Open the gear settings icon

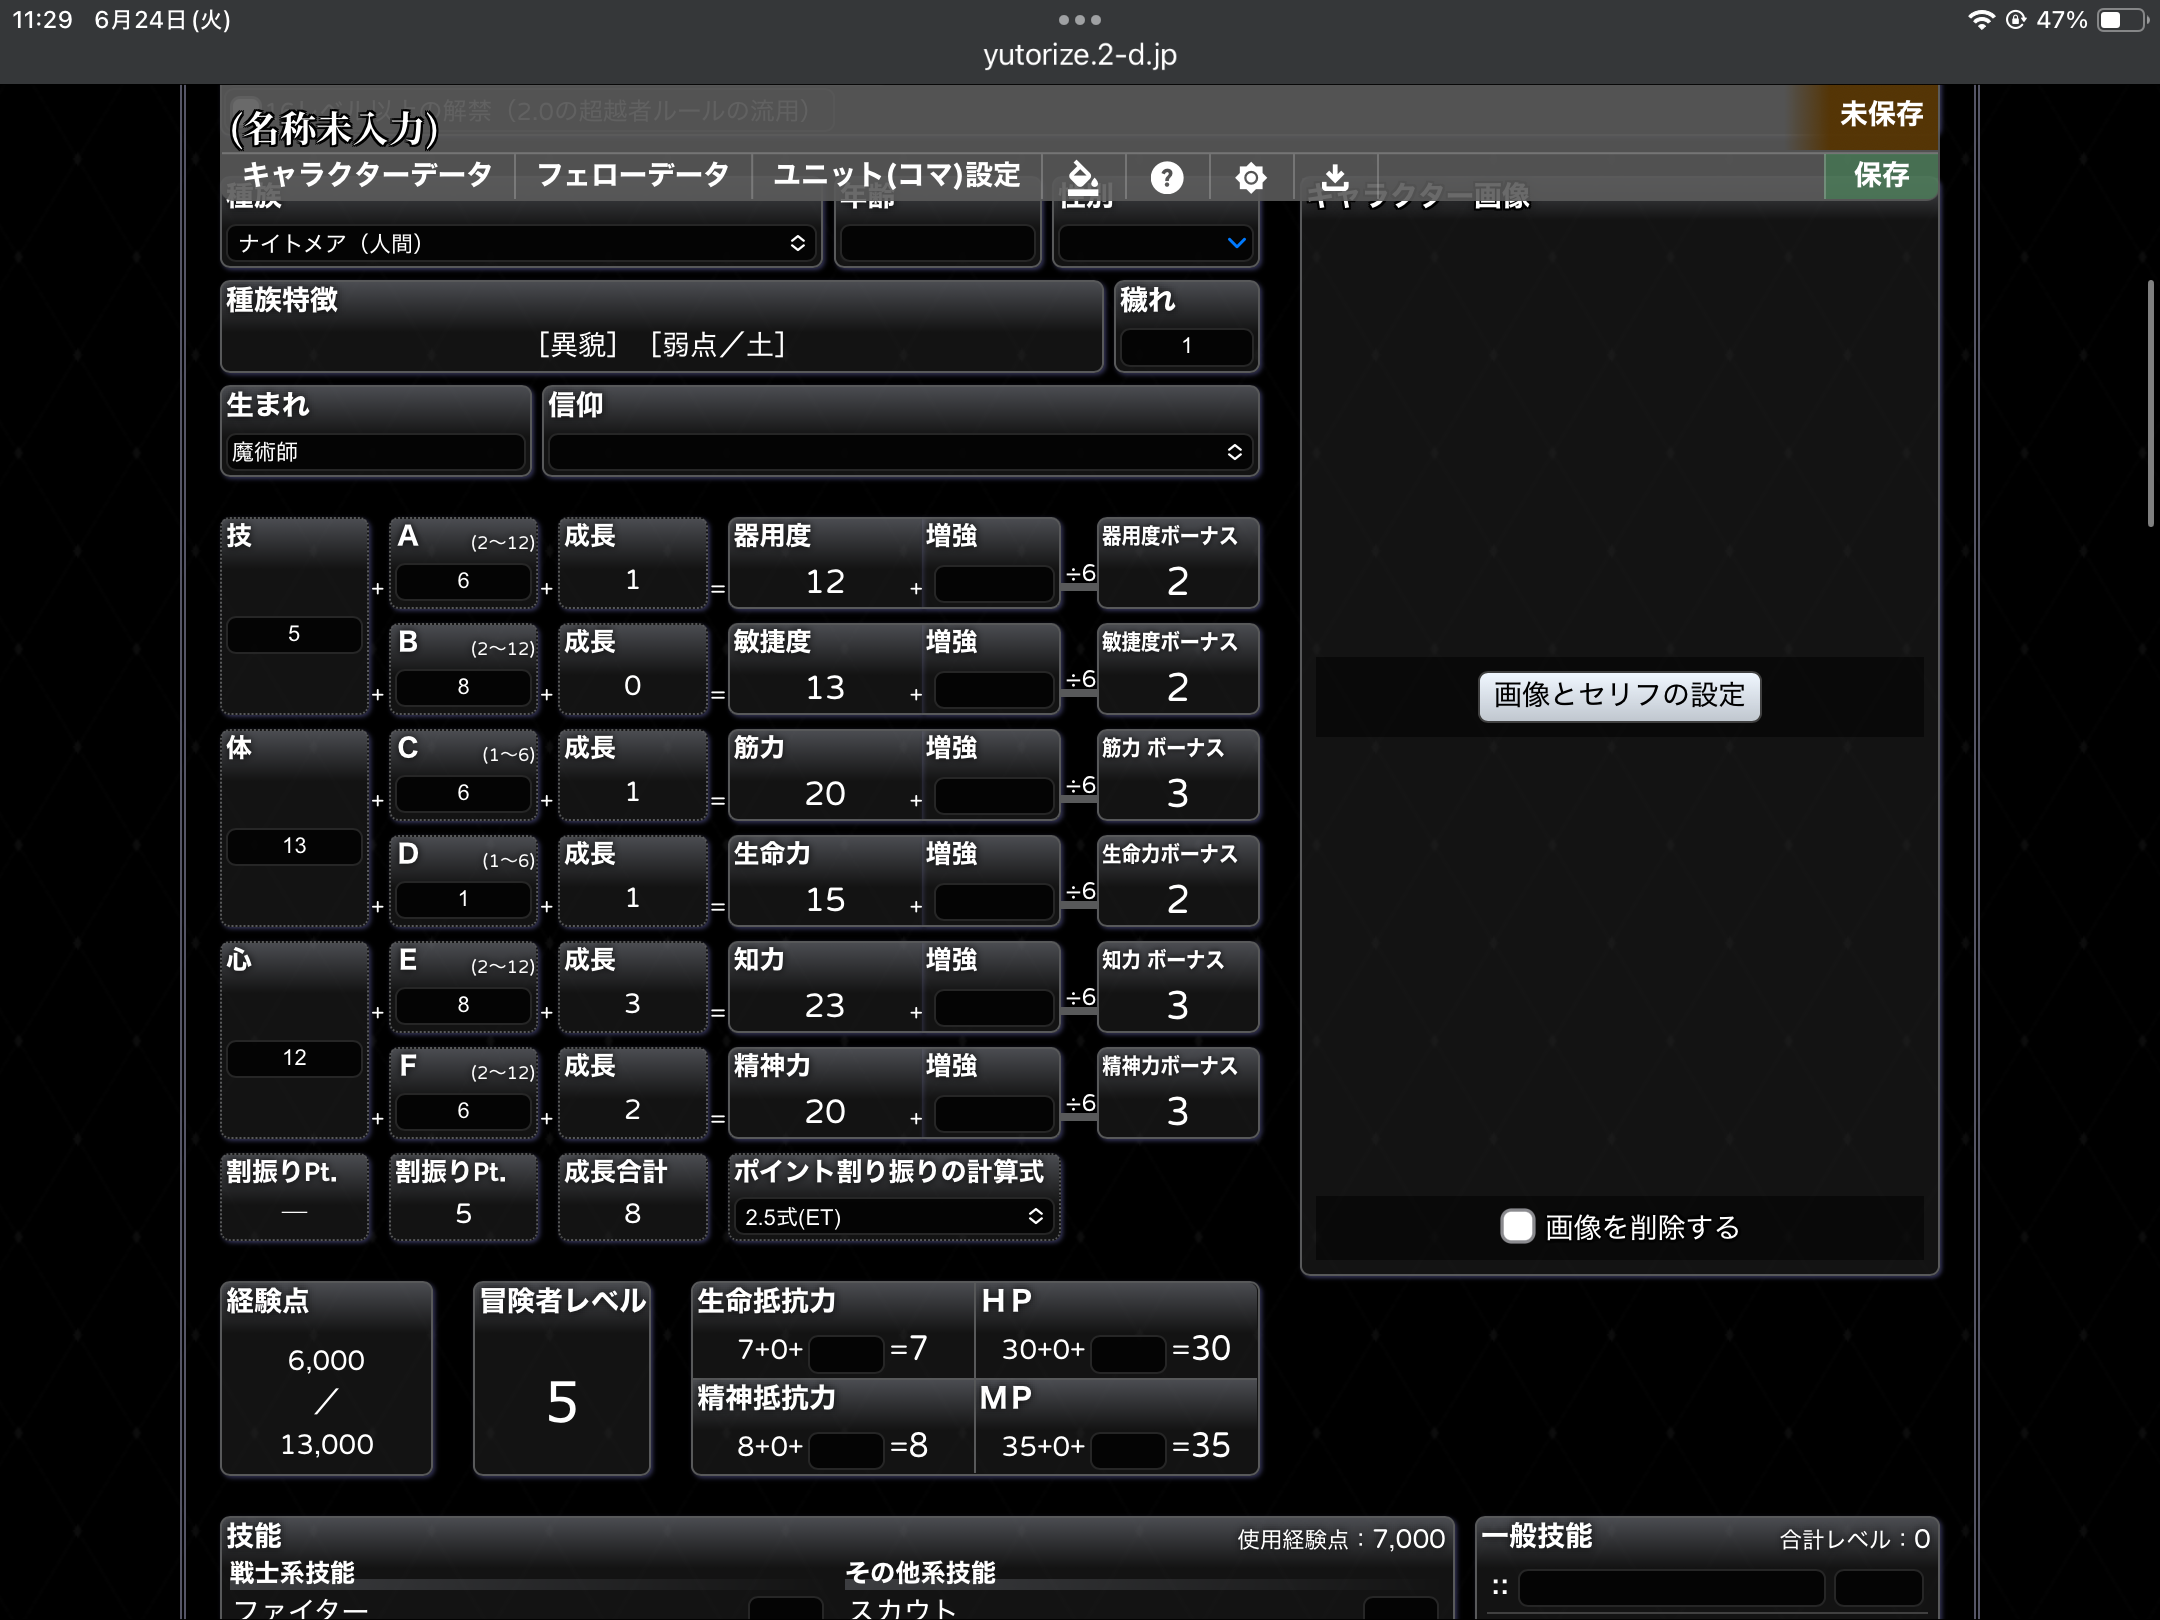[1250, 177]
